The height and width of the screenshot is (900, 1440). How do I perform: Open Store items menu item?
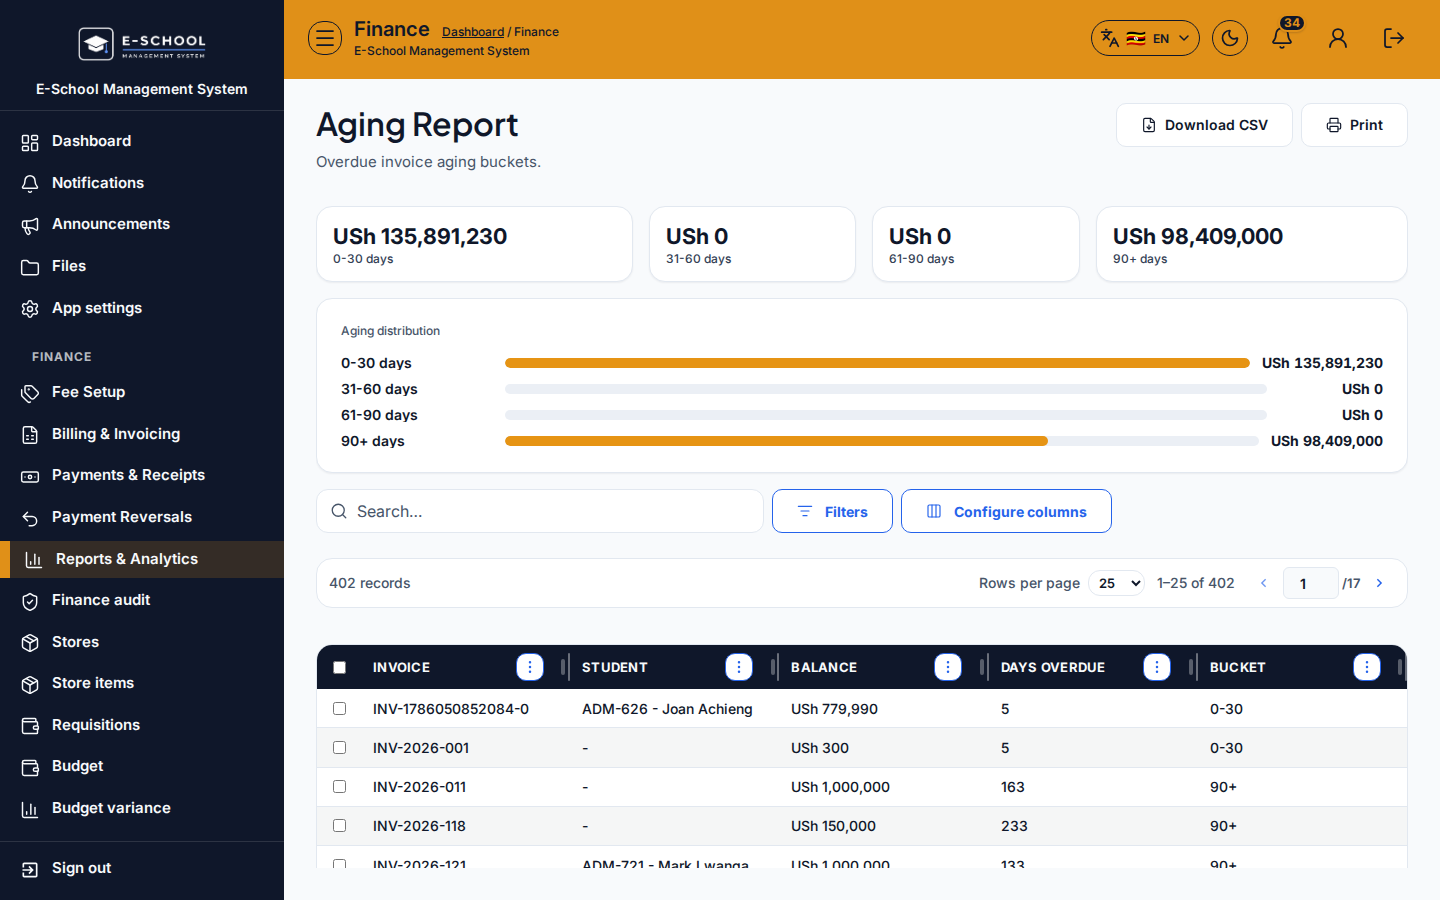142,683
